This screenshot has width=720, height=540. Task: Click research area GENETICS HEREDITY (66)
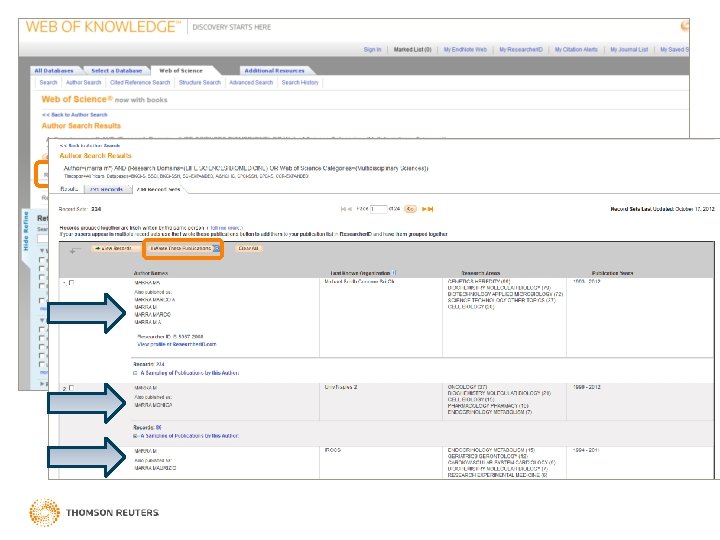[479, 281]
